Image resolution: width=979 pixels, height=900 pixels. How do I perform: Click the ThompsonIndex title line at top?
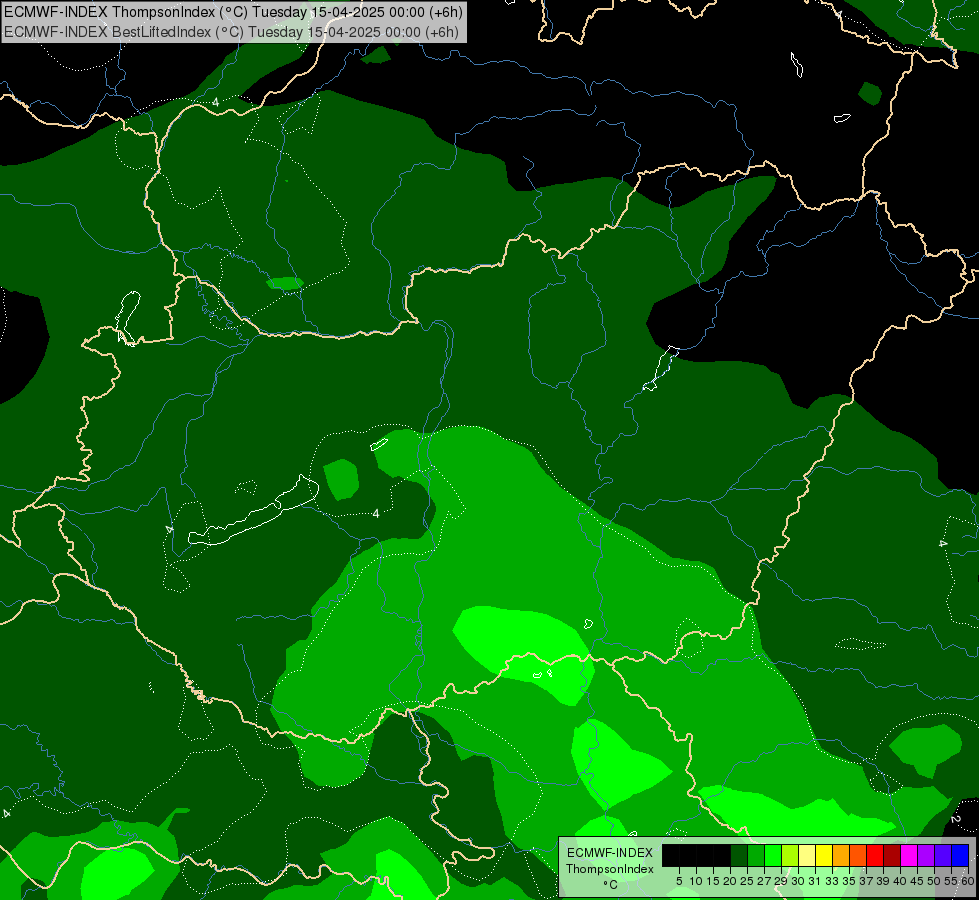point(234,12)
